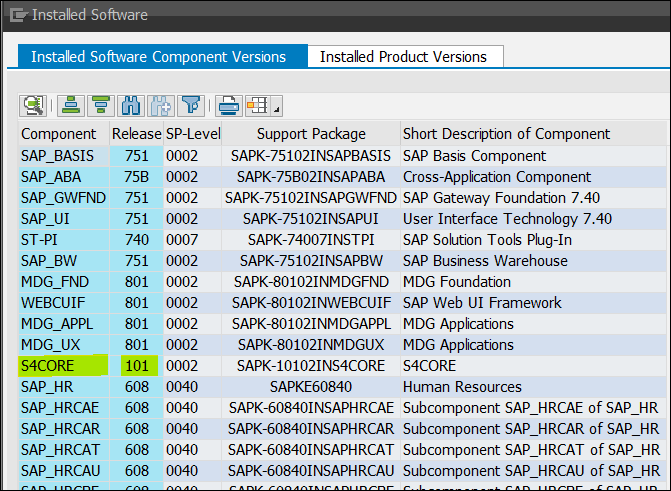671x491 pixels.
Task: Click SP-Level 0040 in the SAP_HR row
Action: 193,387
